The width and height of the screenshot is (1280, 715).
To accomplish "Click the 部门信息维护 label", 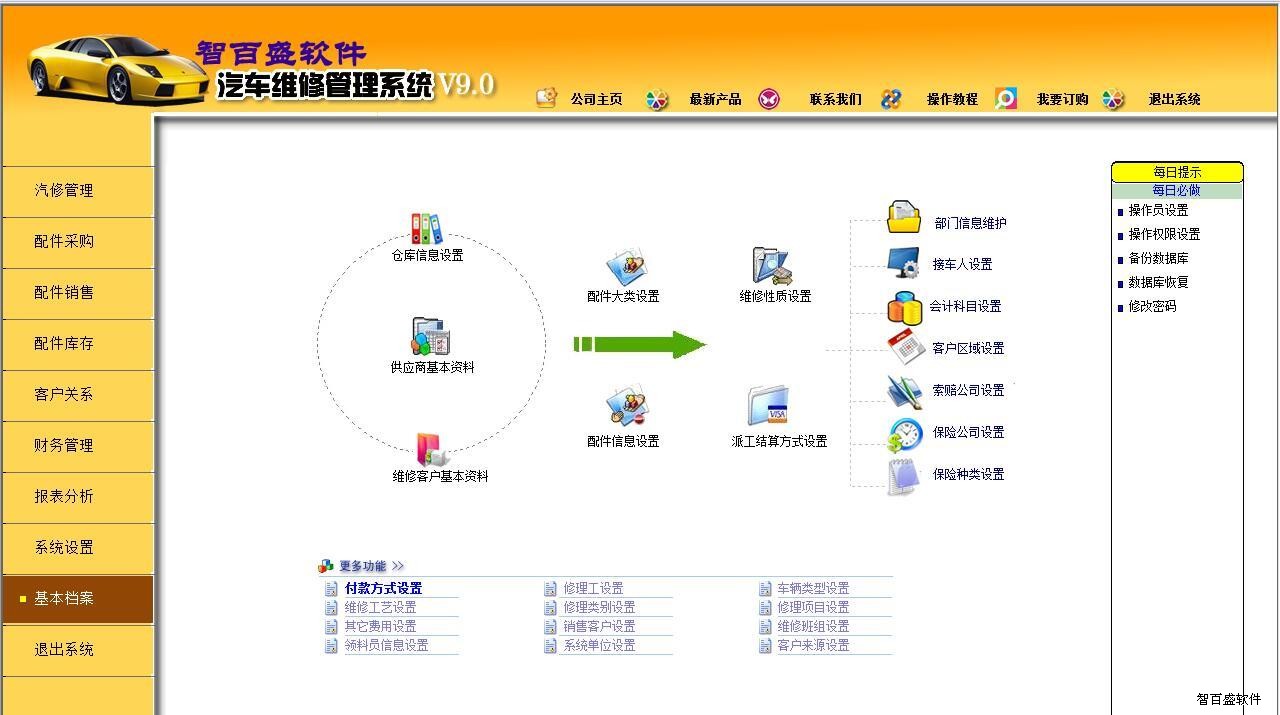I will [970, 224].
